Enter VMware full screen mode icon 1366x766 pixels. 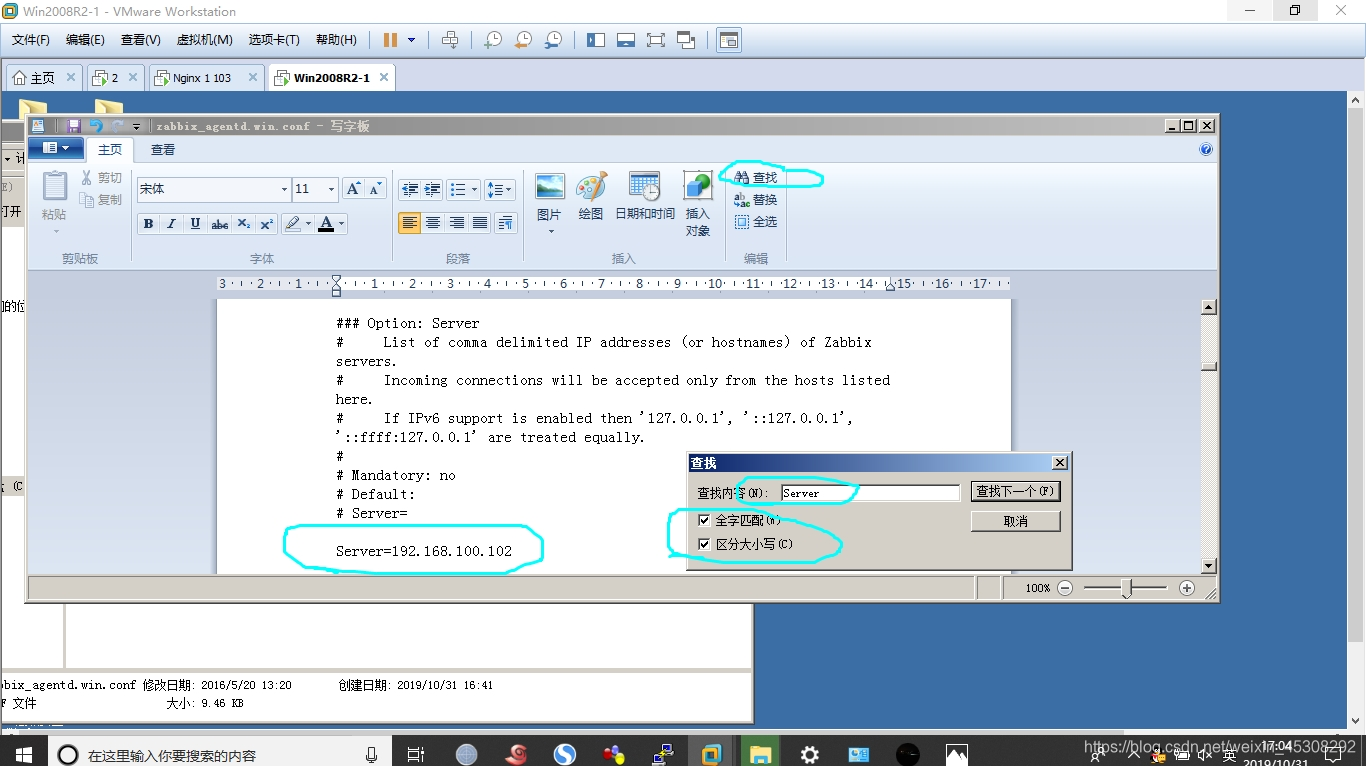[x=656, y=40]
